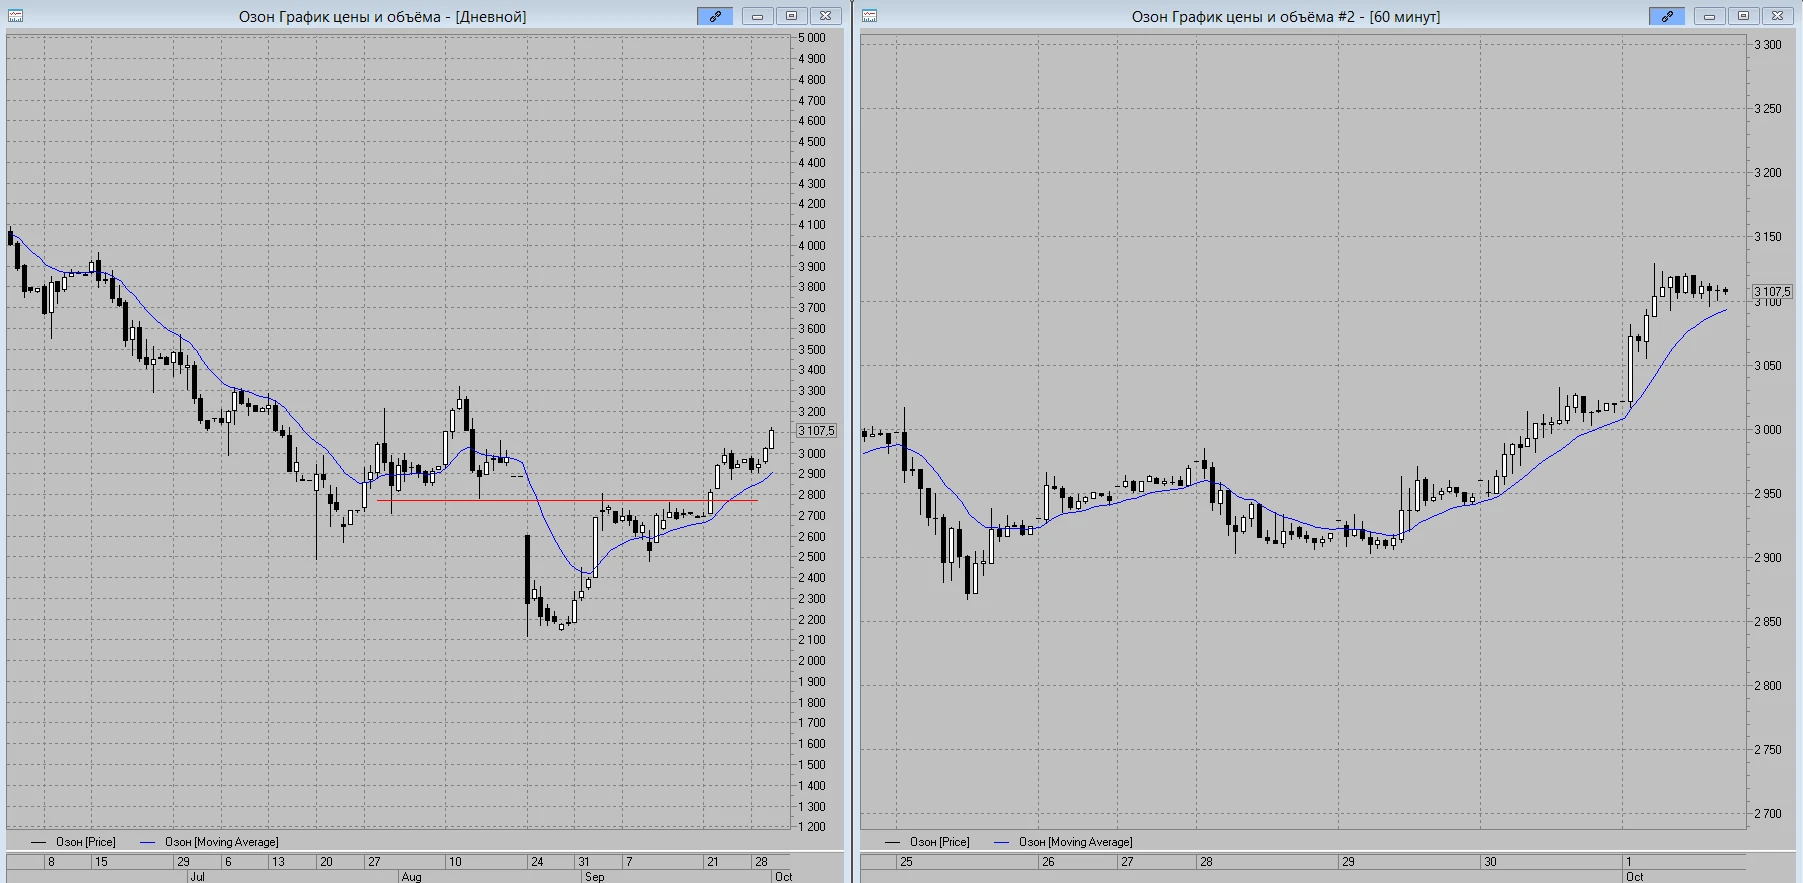Select title bar 'Озон График цены и объёма - [Дневной]'
Screen dimensions: 1803x883
tap(382, 17)
